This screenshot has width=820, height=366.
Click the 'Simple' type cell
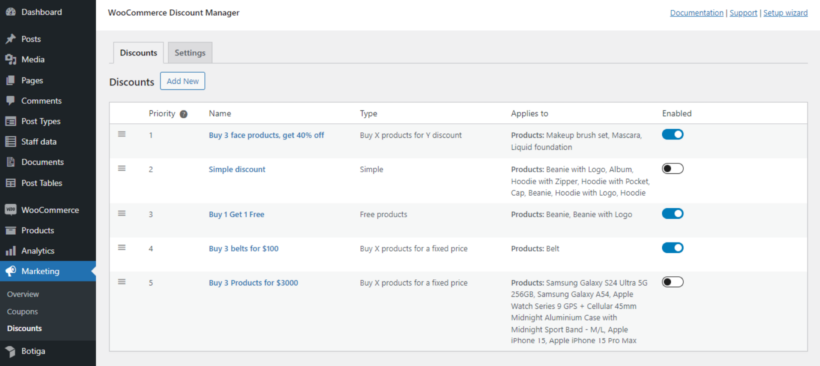(x=371, y=169)
